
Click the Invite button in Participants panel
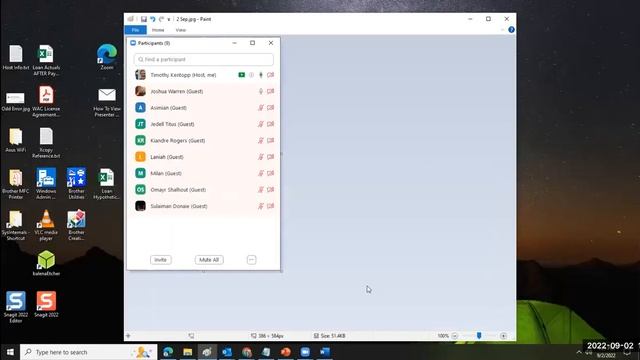(x=160, y=260)
